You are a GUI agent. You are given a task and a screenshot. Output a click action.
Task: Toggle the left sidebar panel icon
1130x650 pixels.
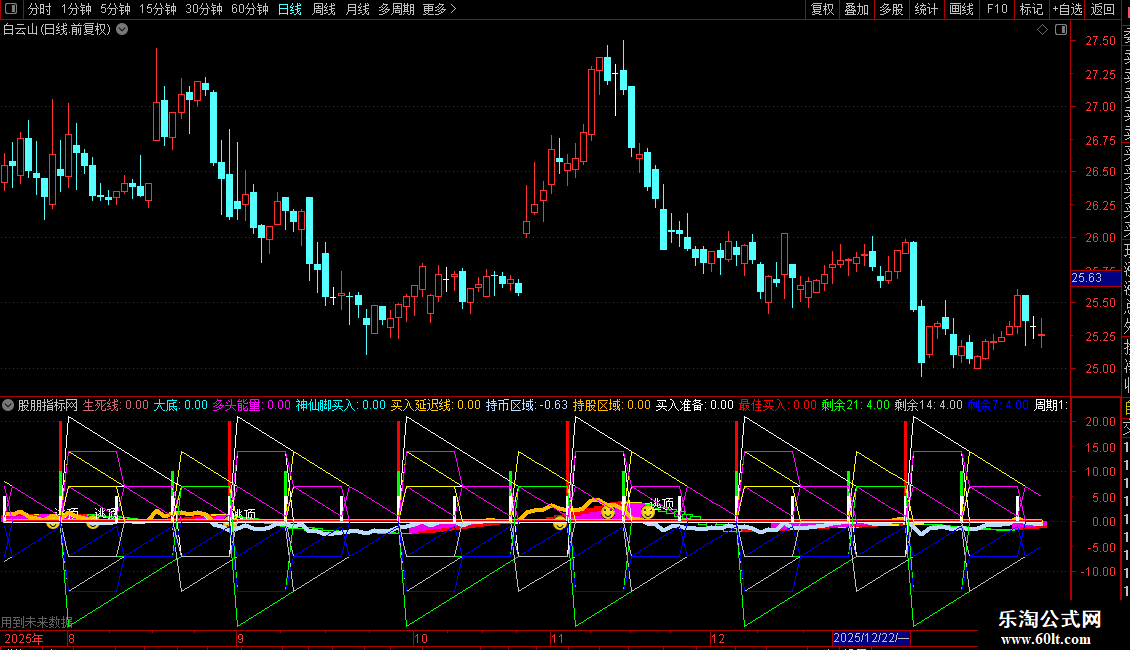pyautogui.click(x=11, y=9)
